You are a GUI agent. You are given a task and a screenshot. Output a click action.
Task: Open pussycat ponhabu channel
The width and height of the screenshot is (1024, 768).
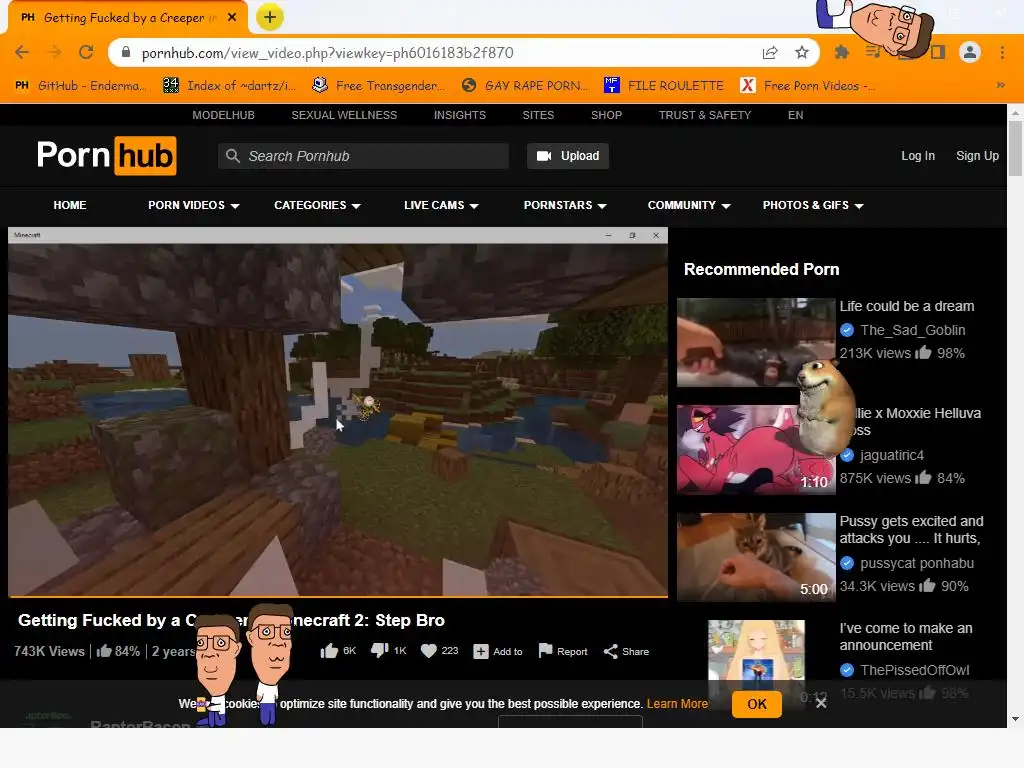pos(917,563)
